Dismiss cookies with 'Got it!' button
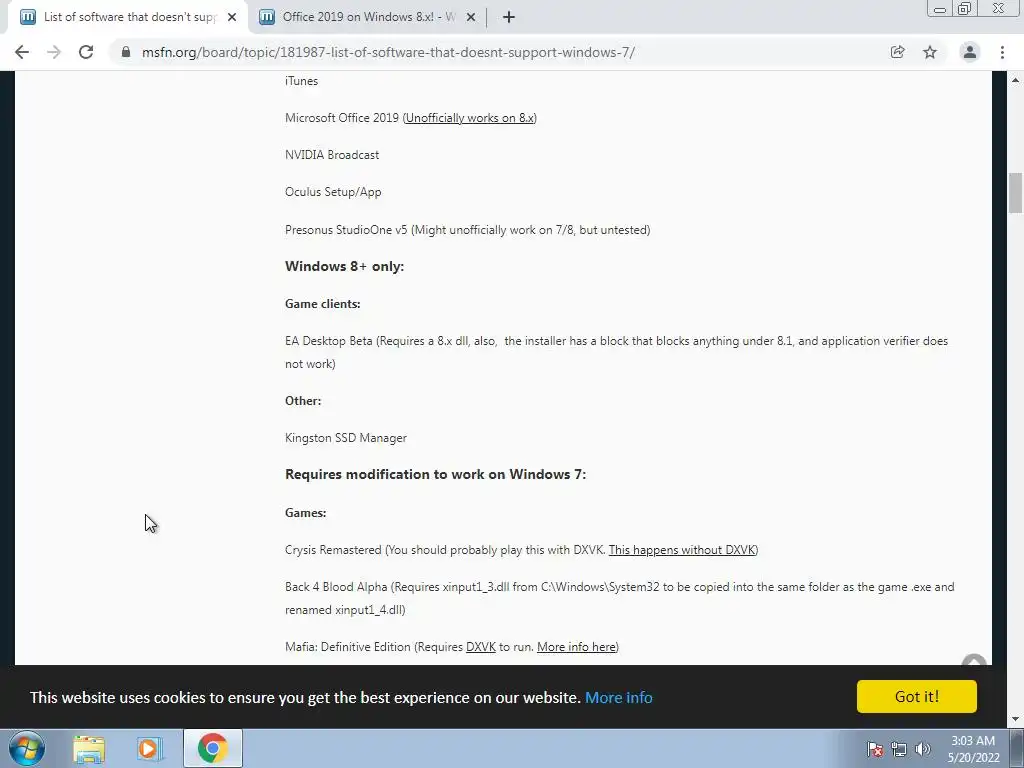The height and width of the screenshot is (768, 1024). click(916, 697)
